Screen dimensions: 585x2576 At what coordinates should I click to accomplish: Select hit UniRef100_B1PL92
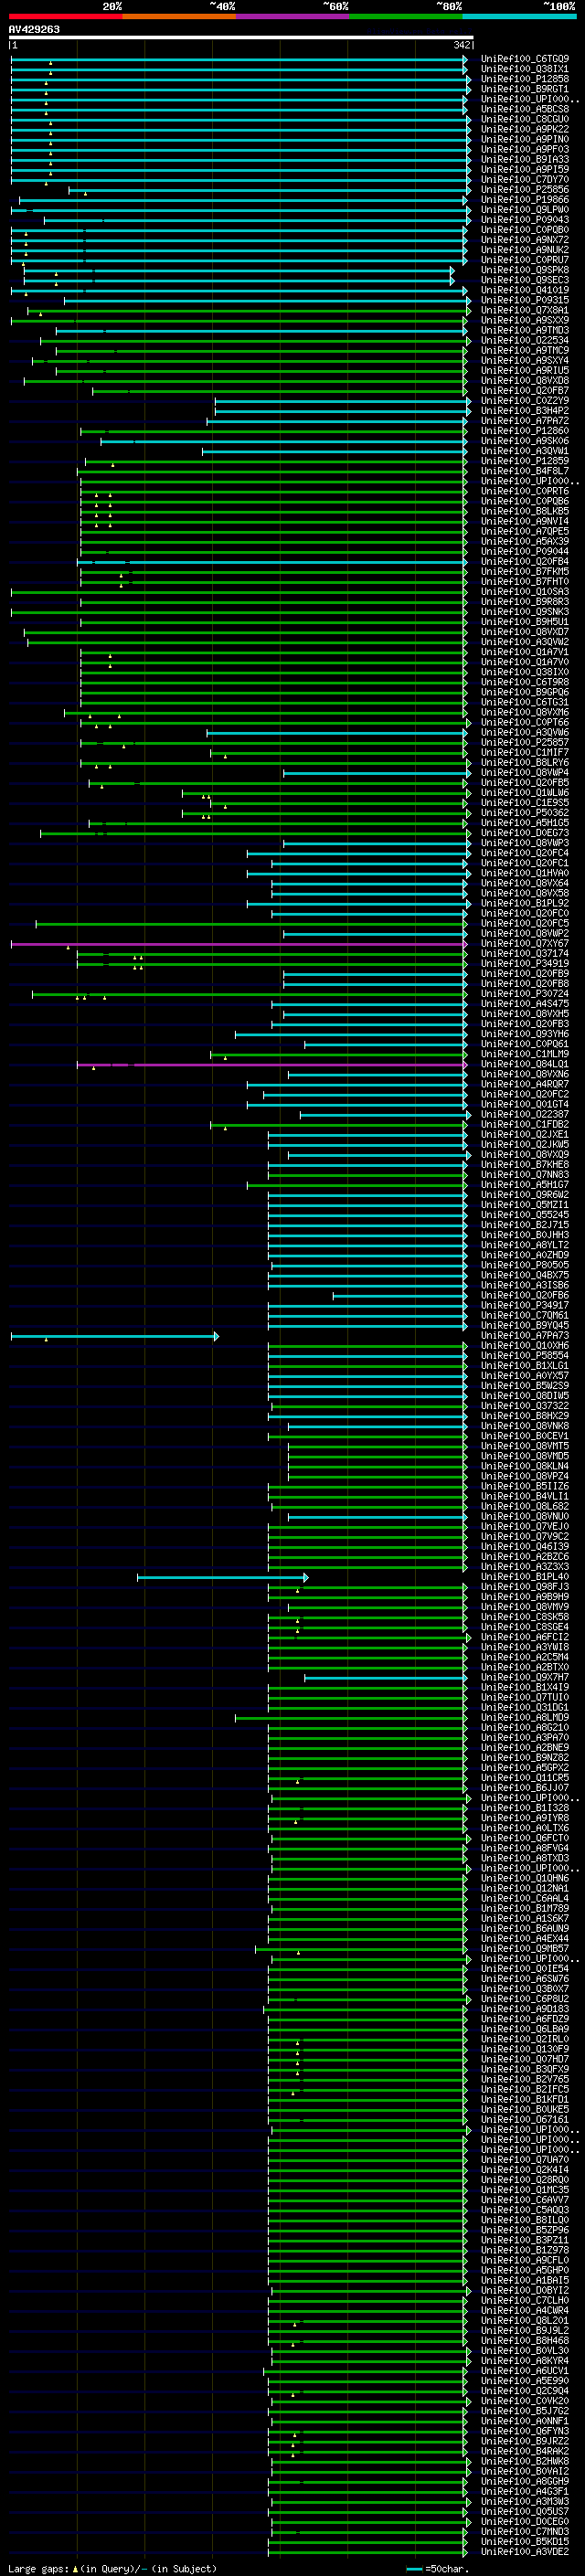[x=525, y=903]
